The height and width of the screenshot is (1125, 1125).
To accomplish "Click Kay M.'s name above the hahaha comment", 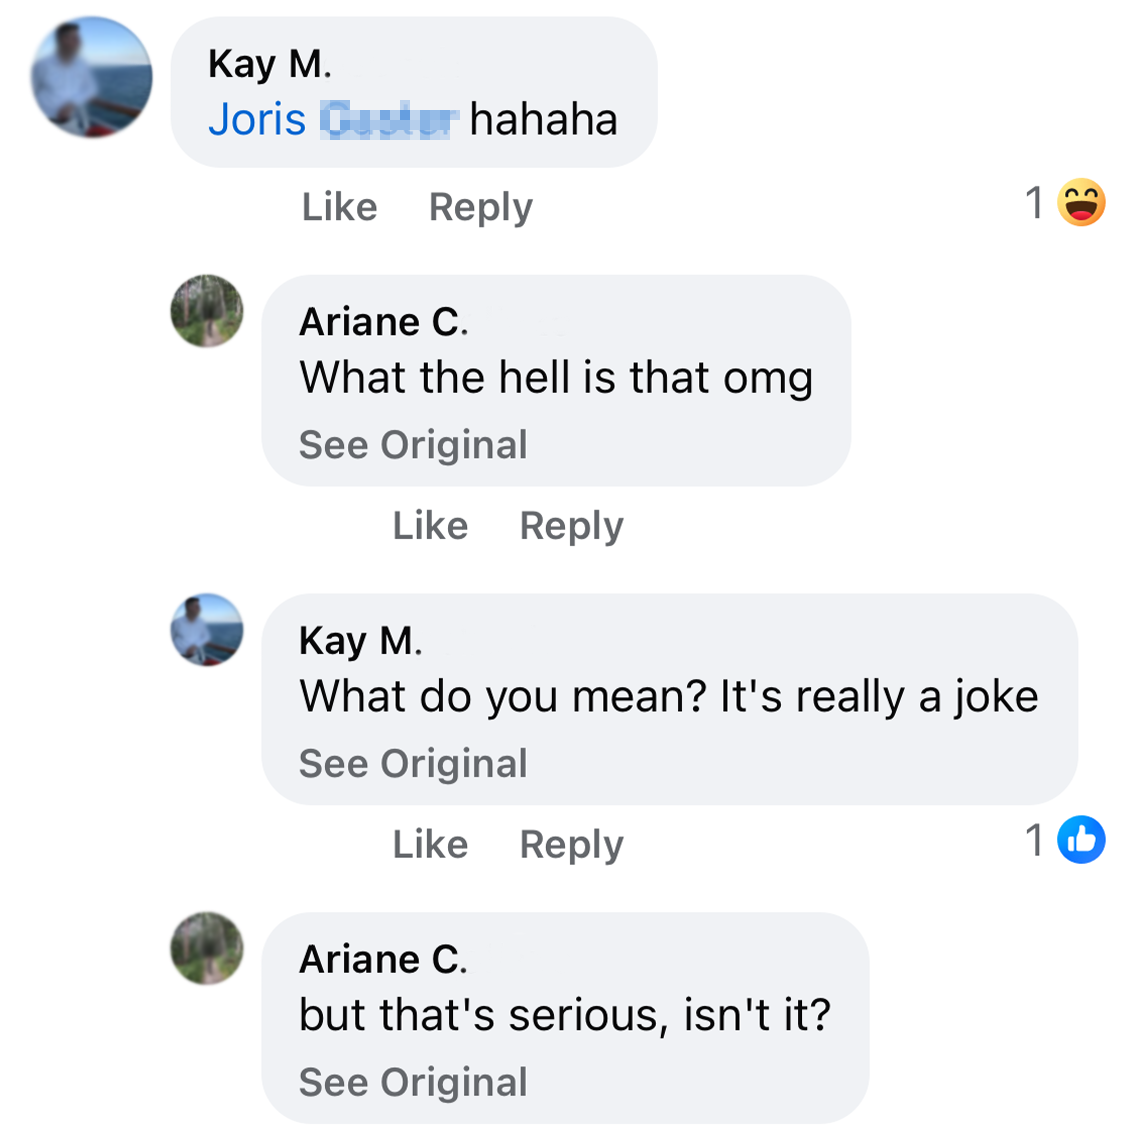I will 269,64.
